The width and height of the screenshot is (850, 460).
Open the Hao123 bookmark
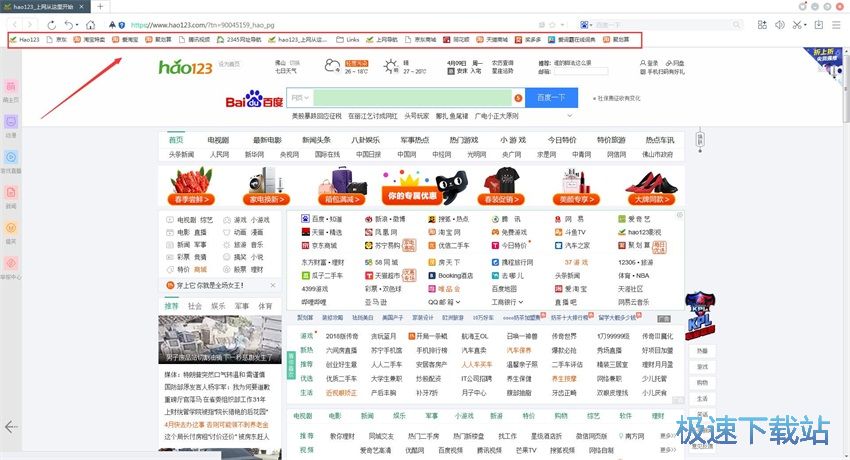(25, 40)
